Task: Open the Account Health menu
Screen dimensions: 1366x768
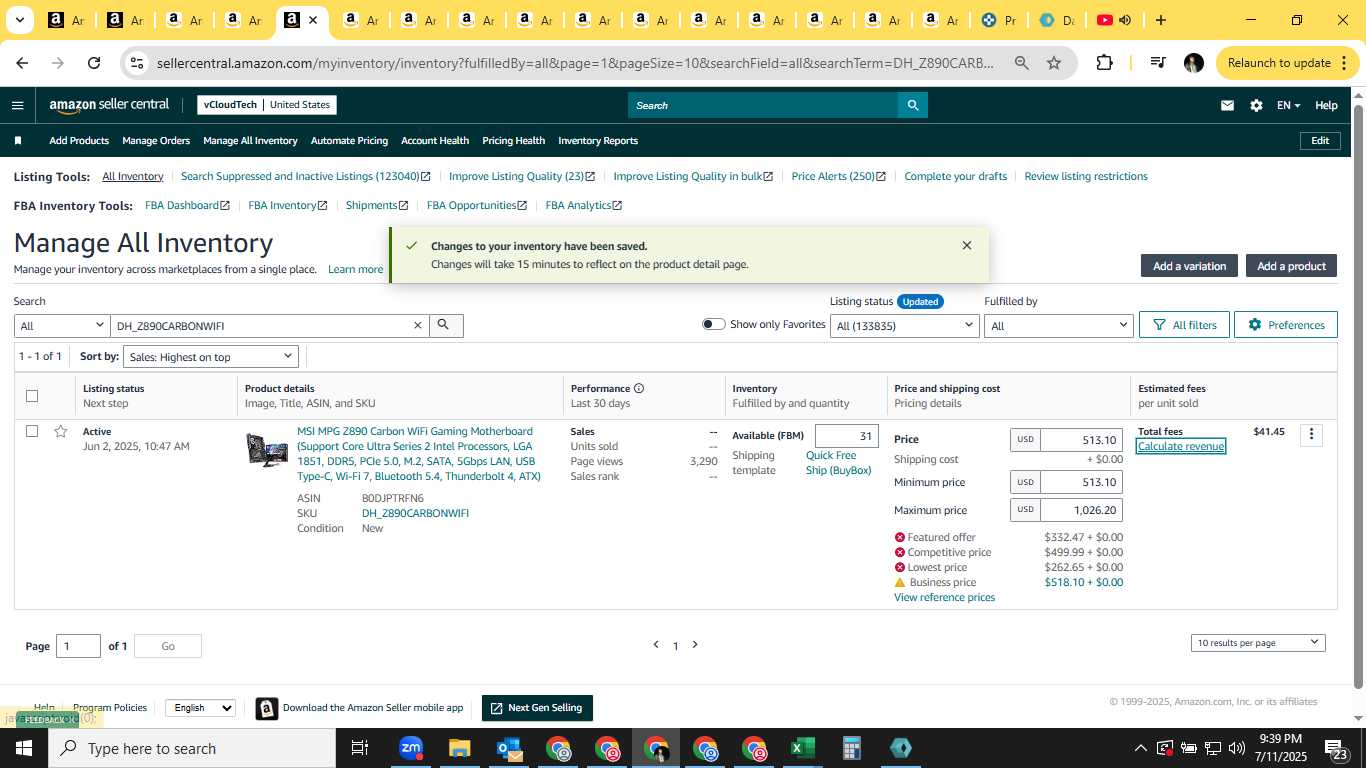Action: coord(435,141)
